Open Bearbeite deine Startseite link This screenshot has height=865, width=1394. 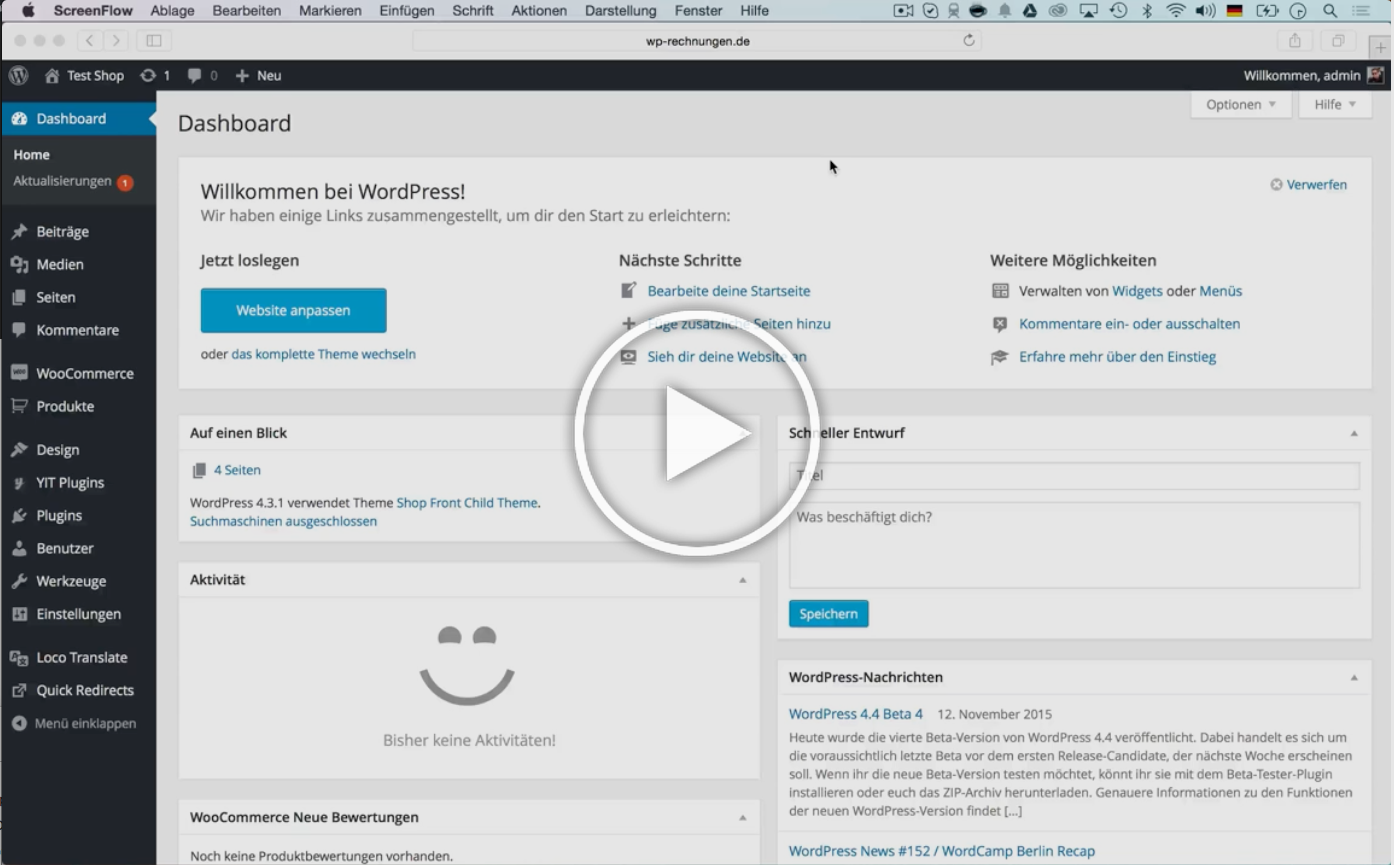click(729, 291)
